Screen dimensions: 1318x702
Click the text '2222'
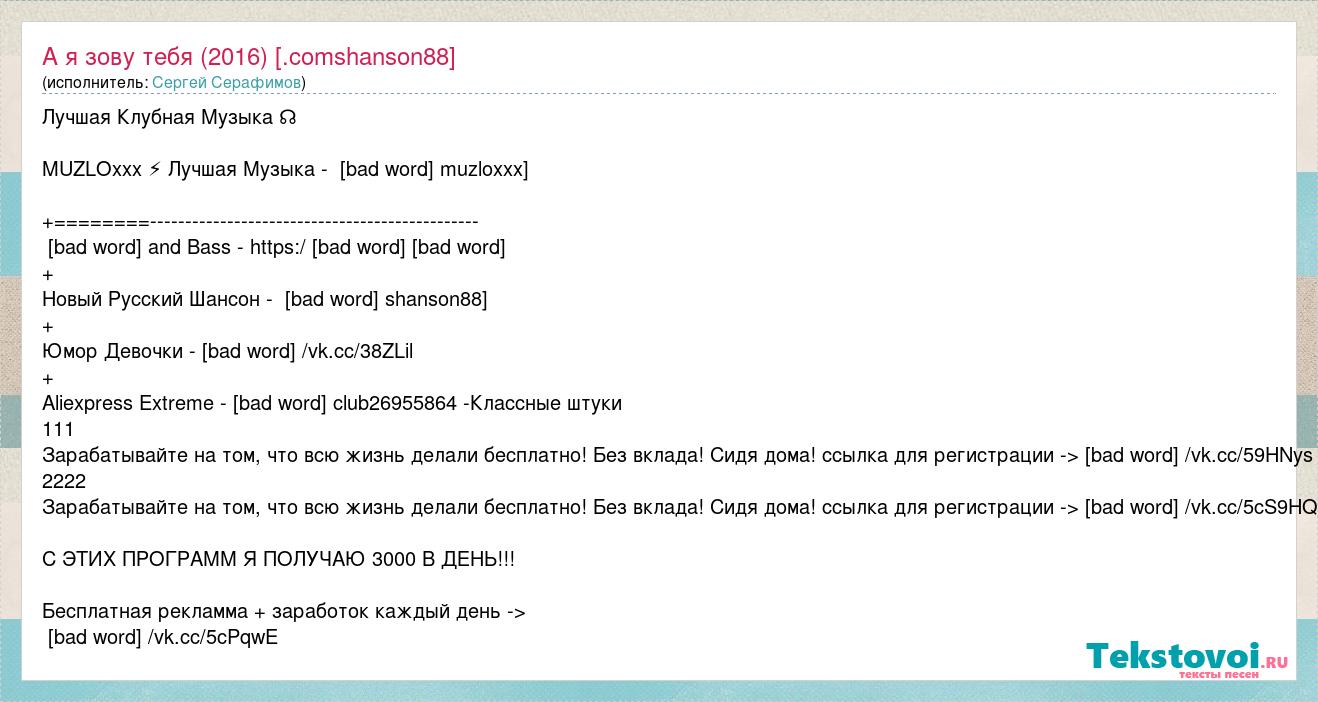(64, 482)
